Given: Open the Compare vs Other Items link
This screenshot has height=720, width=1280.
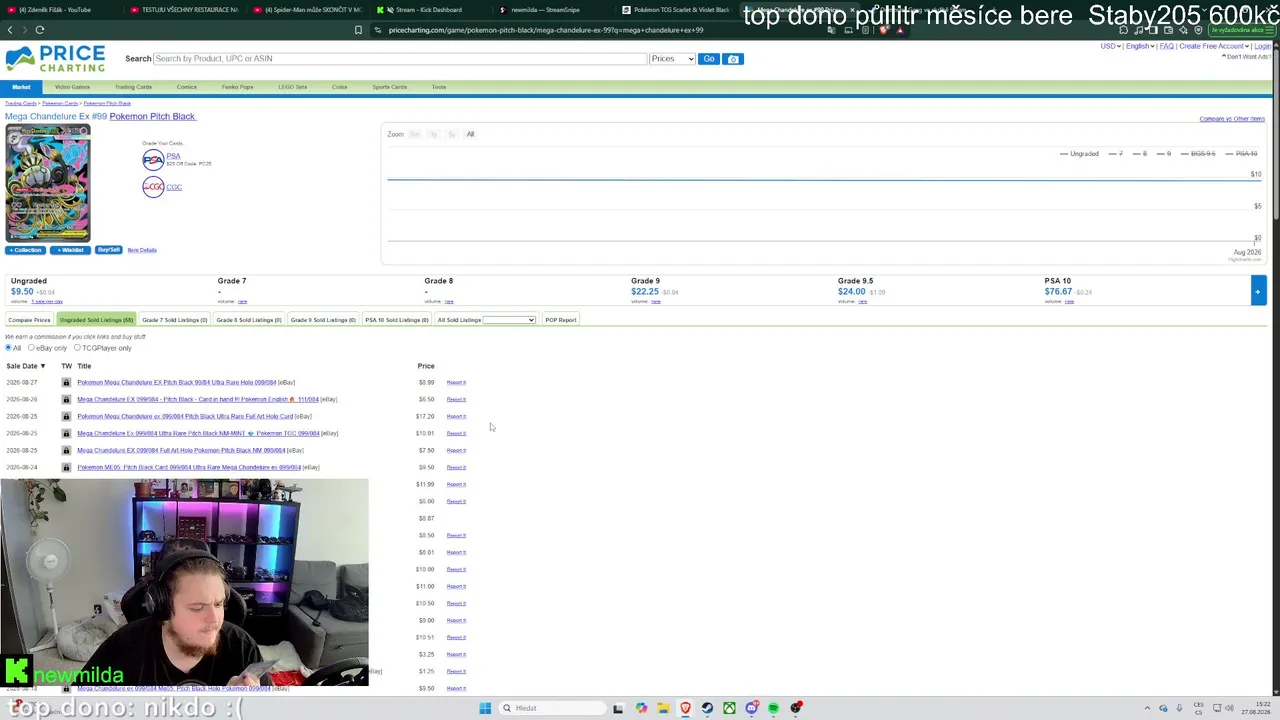Looking at the screenshot, I should 1232,119.
